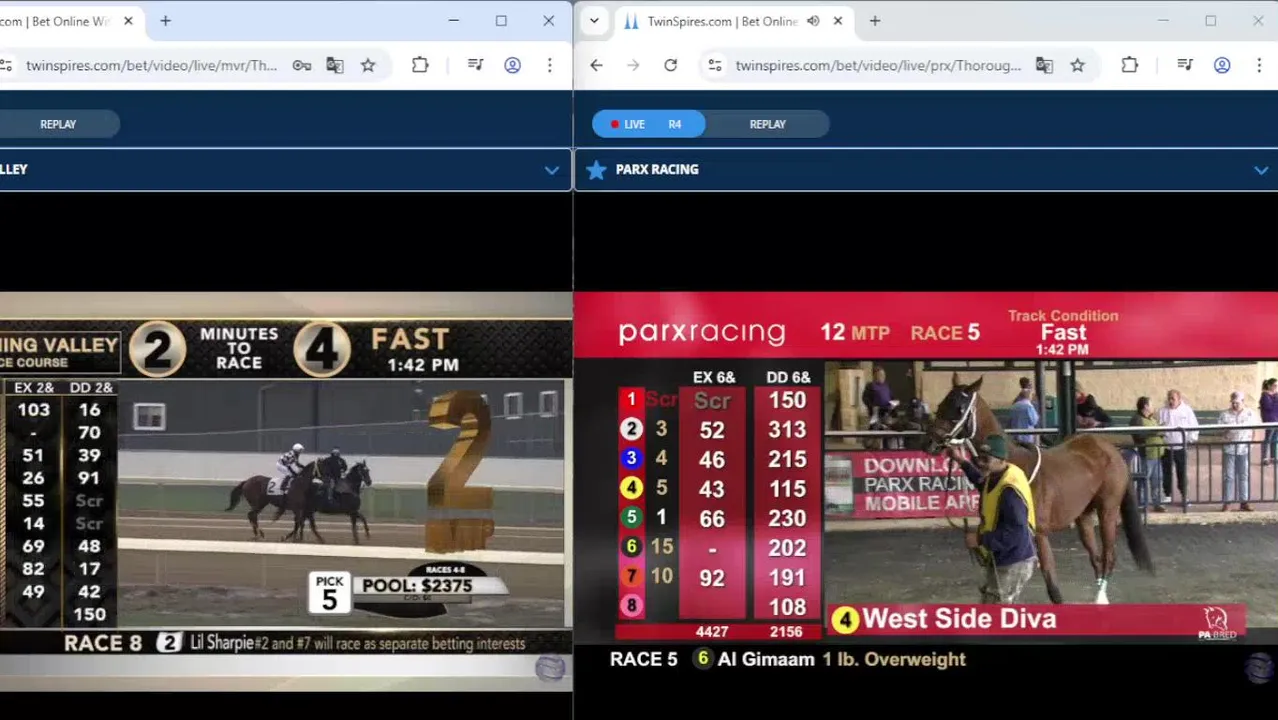Image resolution: width=1278 pixels, height=720 pixels.
Task: Expand the Parx Racing track dropdown
Action: point(1261,170)
